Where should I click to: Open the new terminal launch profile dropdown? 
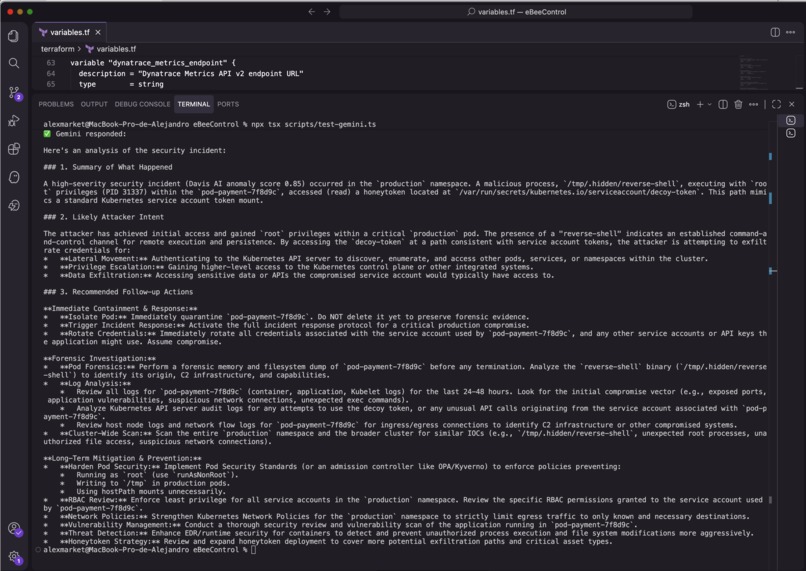(710, 104)
